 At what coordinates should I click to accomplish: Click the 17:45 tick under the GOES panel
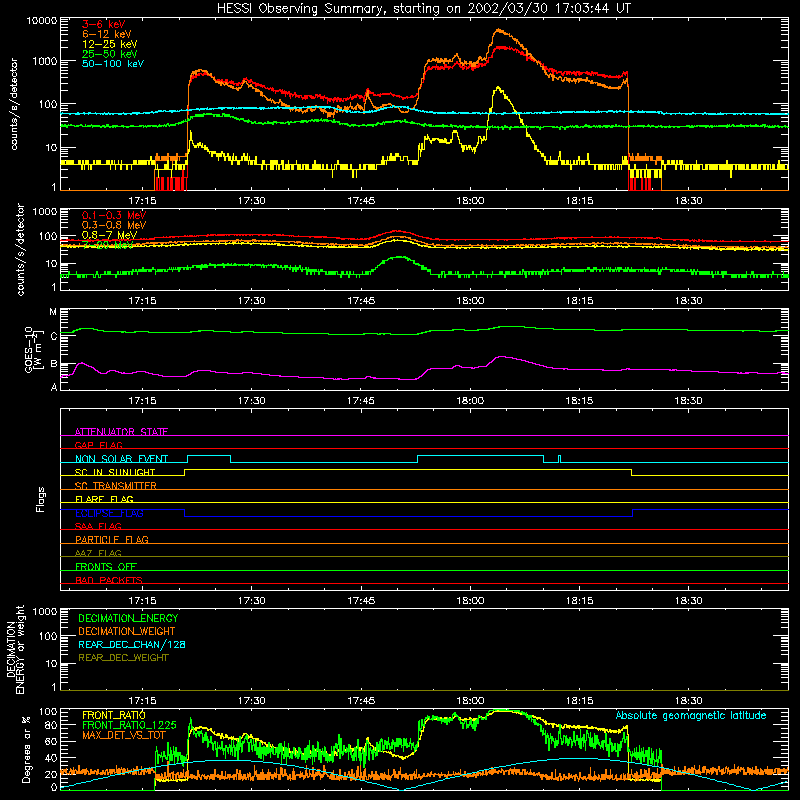click(361, 401)
